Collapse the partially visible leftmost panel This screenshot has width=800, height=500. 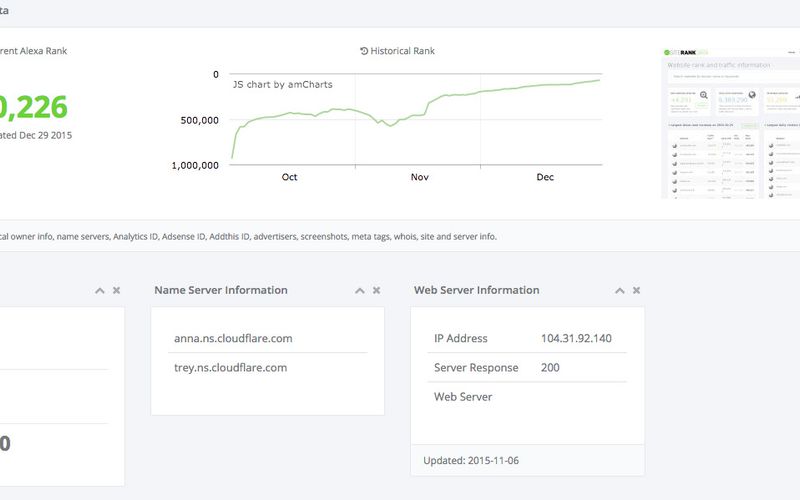point(100,290)
